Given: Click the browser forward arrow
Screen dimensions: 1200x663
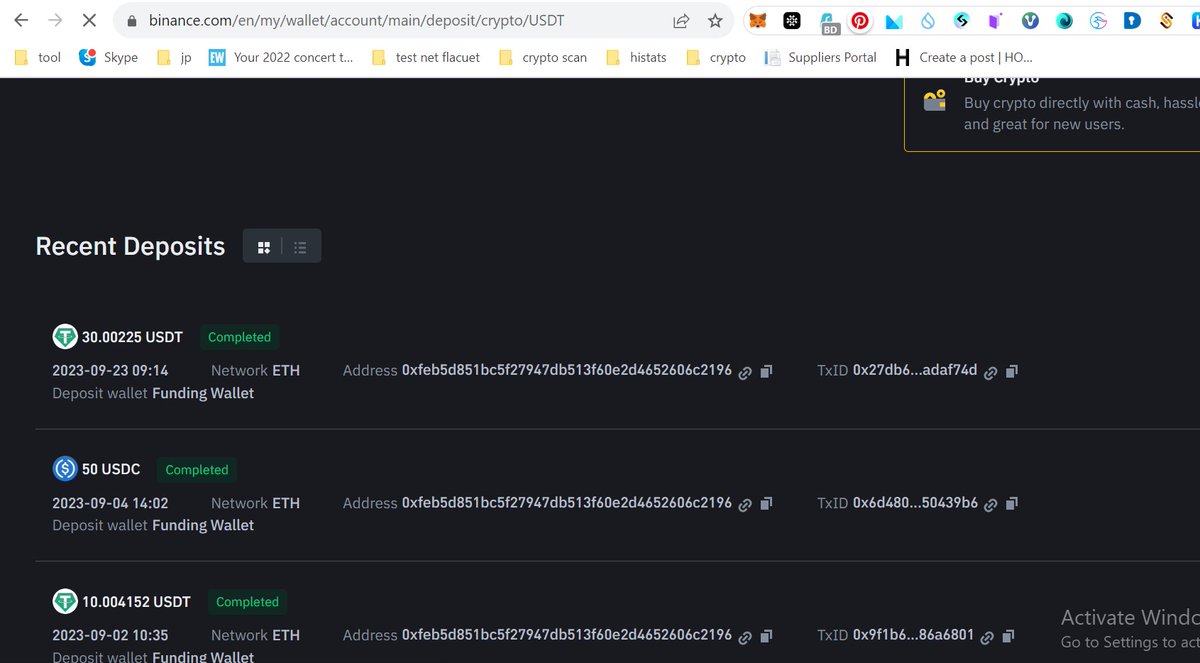Looking at the screenshot, I should click(55, 20).
